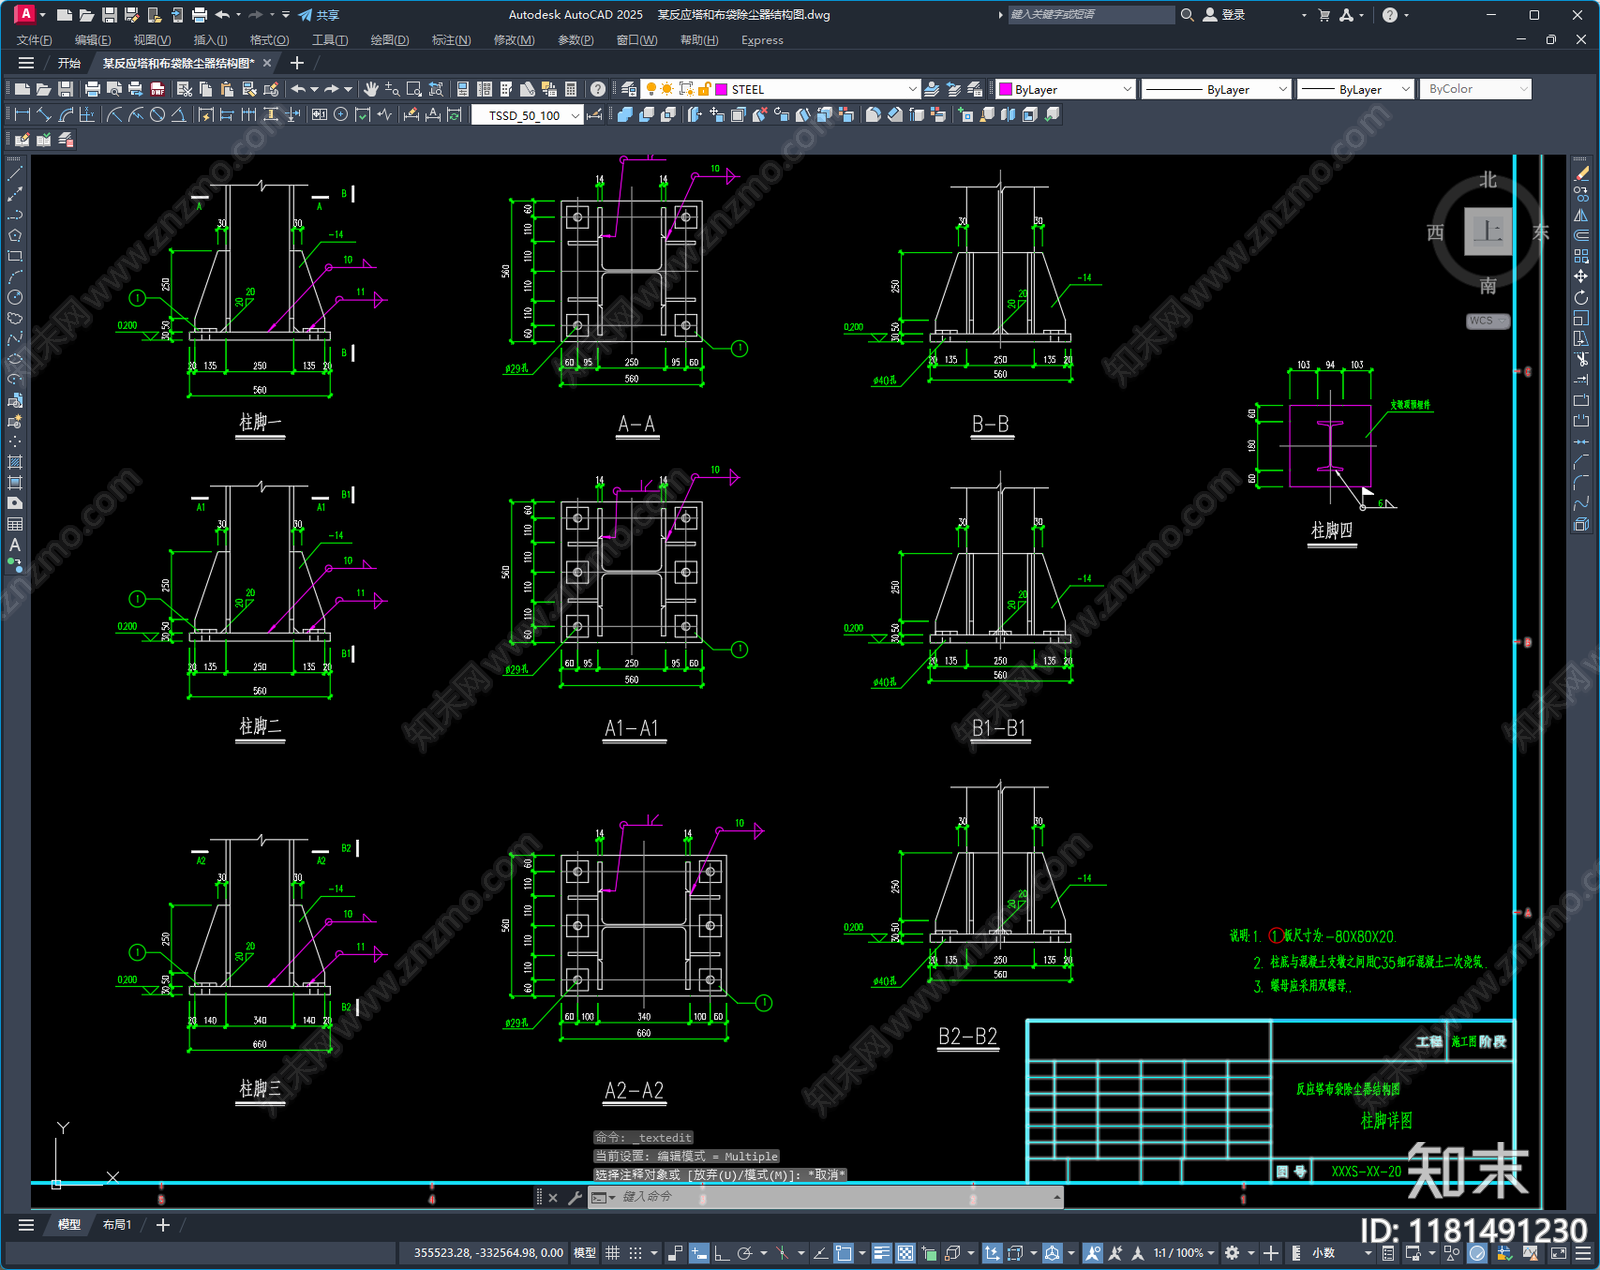Open the ByLayer linetype dropdown

coord(1283,89)
